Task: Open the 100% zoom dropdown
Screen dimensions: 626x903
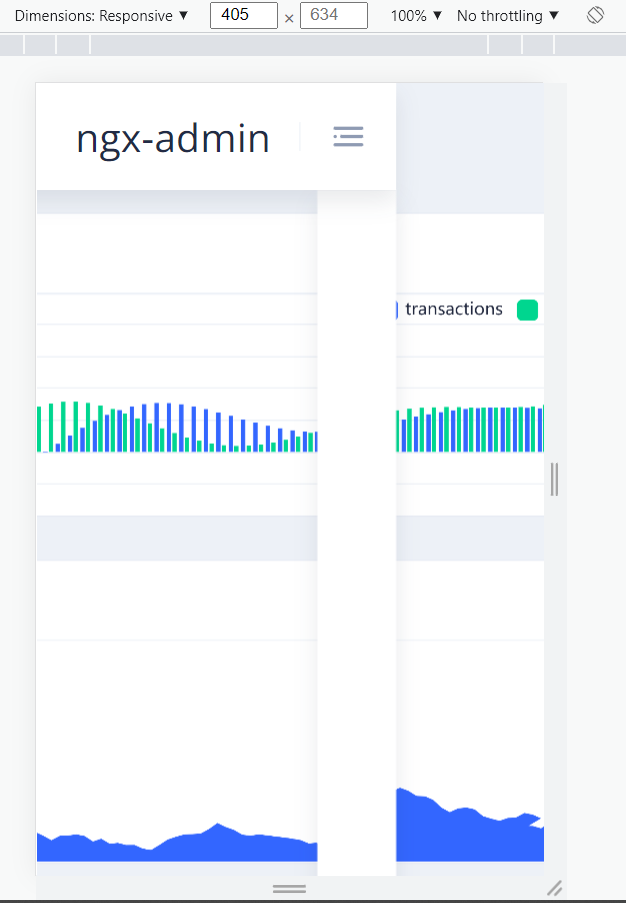Action: click(416, 16)
